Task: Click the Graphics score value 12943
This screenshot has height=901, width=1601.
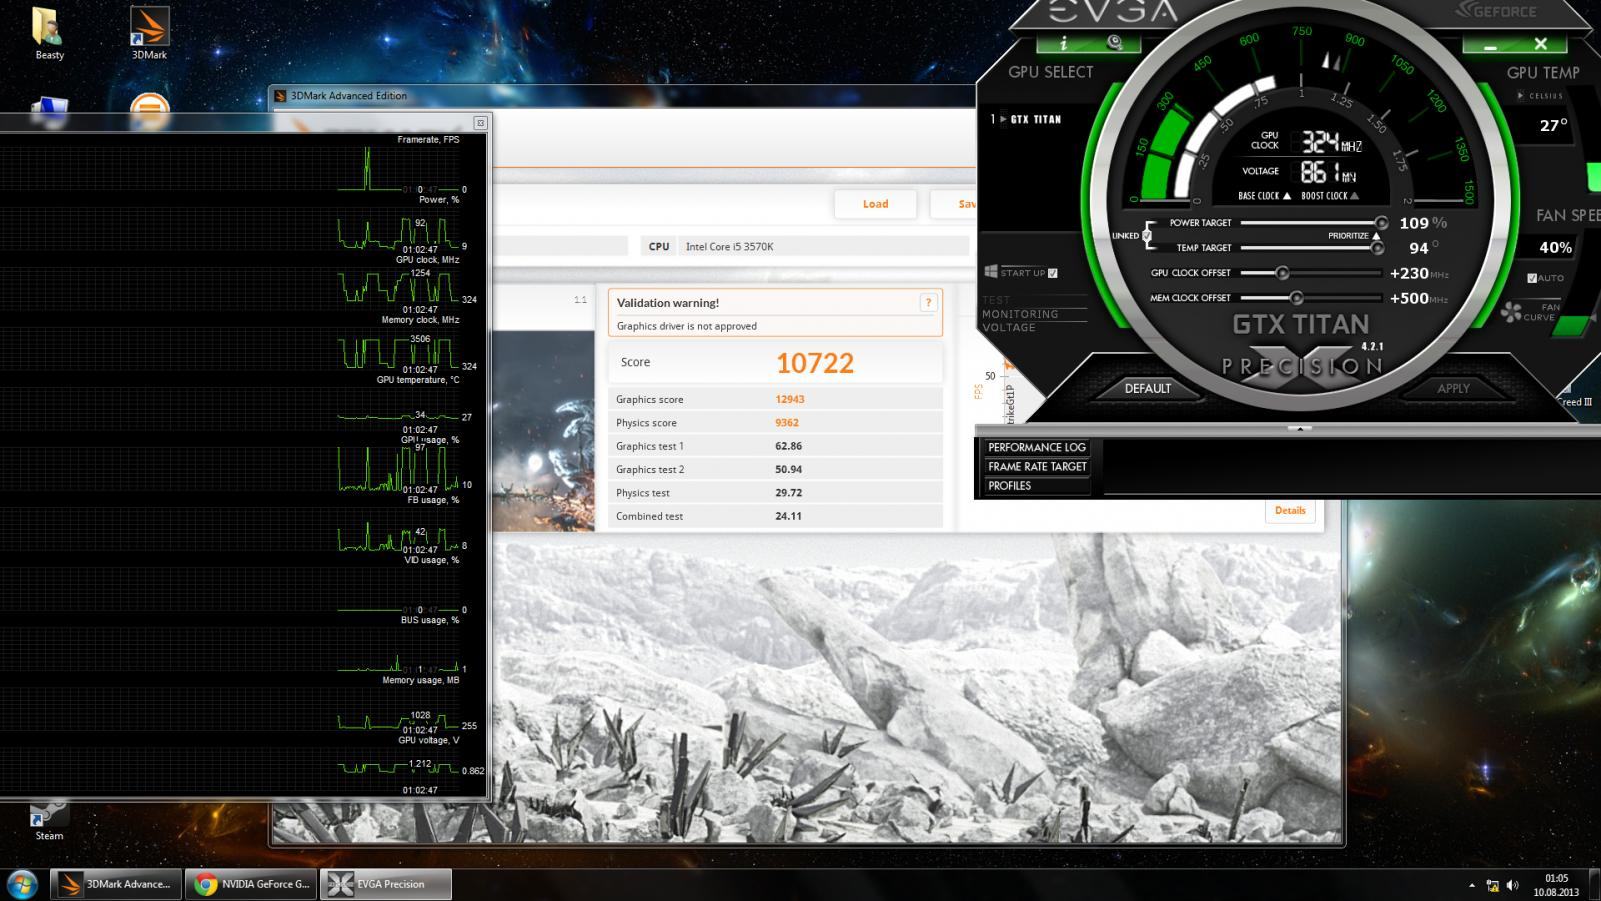Action: pyautogui.click(x=790, y=399)
